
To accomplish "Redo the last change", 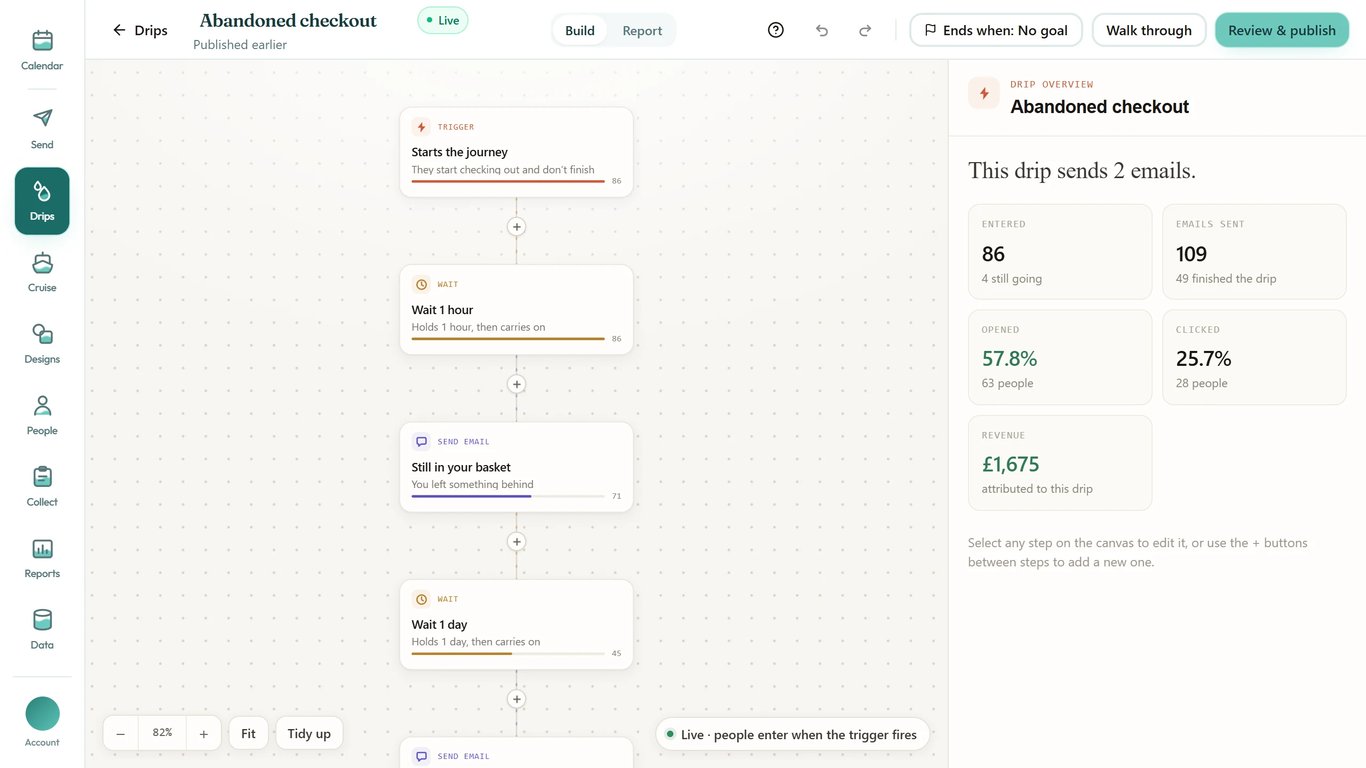I will click(x=865, y=30).
